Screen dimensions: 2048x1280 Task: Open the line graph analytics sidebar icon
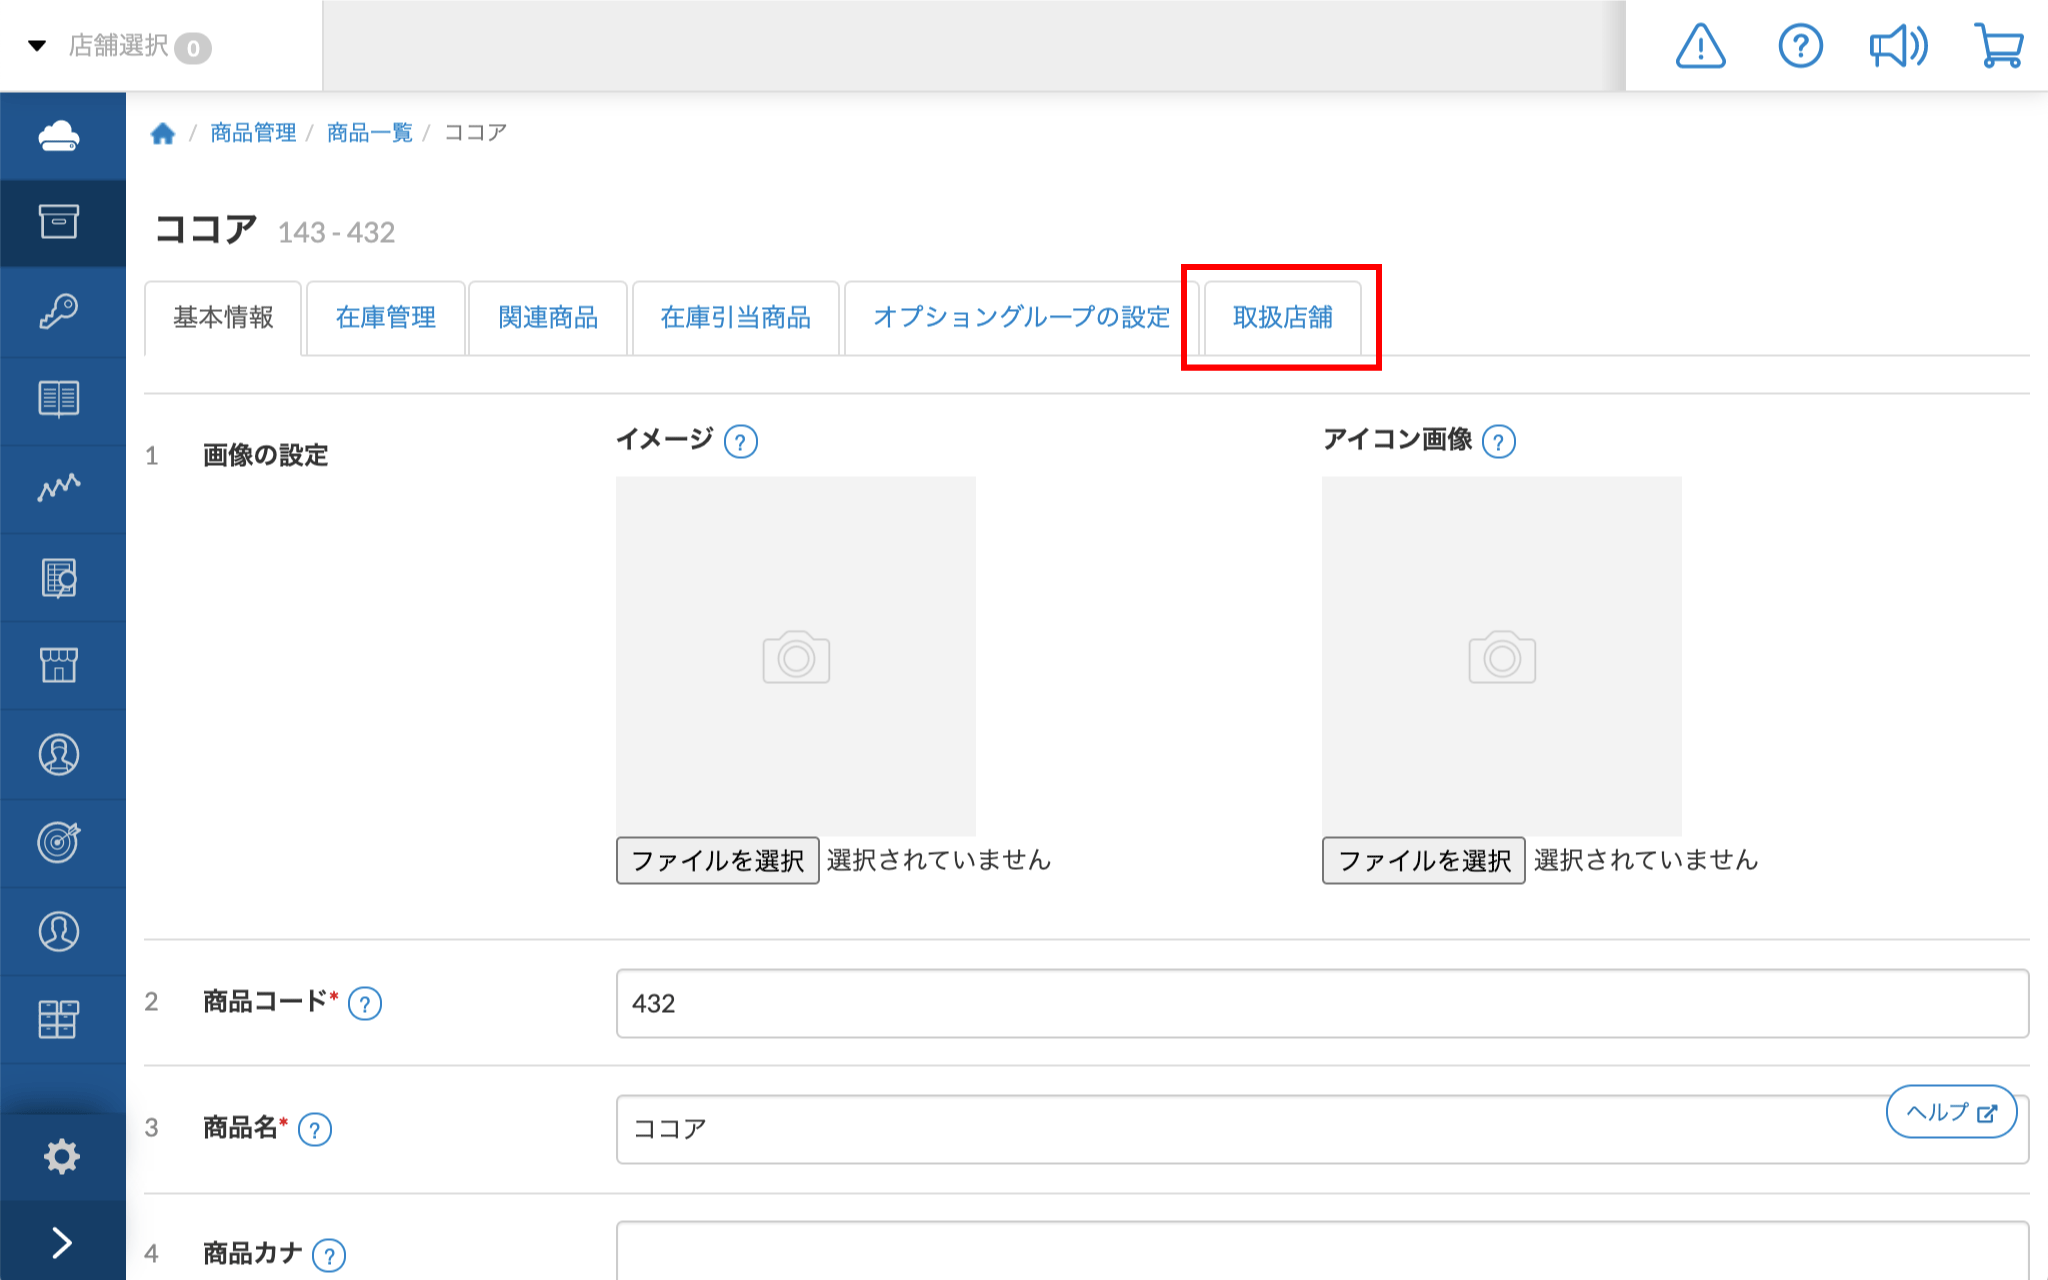(x=59, y=487)
